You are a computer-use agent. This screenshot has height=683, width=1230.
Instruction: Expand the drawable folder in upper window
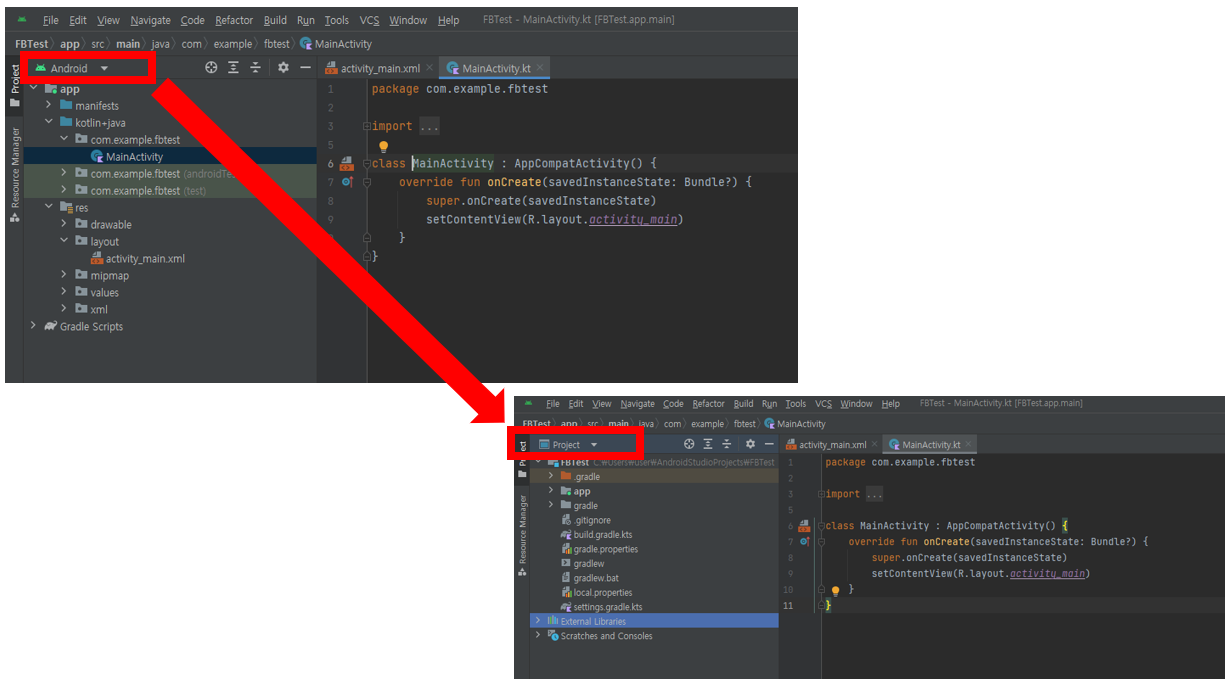(64, 224)
